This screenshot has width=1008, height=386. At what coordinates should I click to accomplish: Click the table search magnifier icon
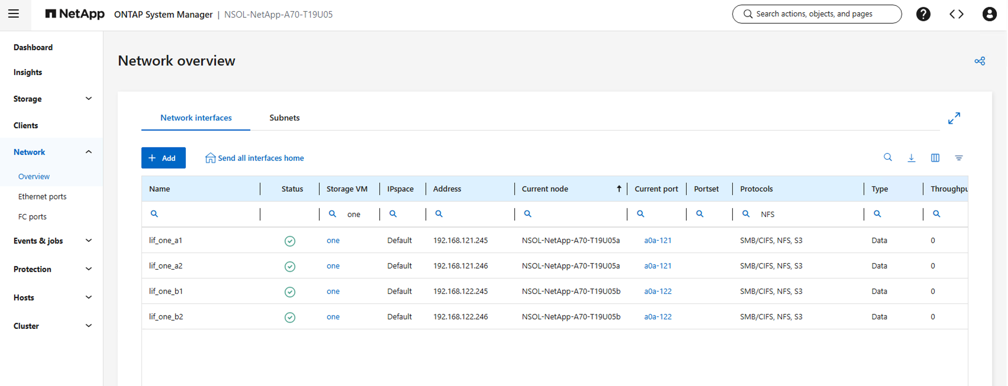[x=888, y=157]
